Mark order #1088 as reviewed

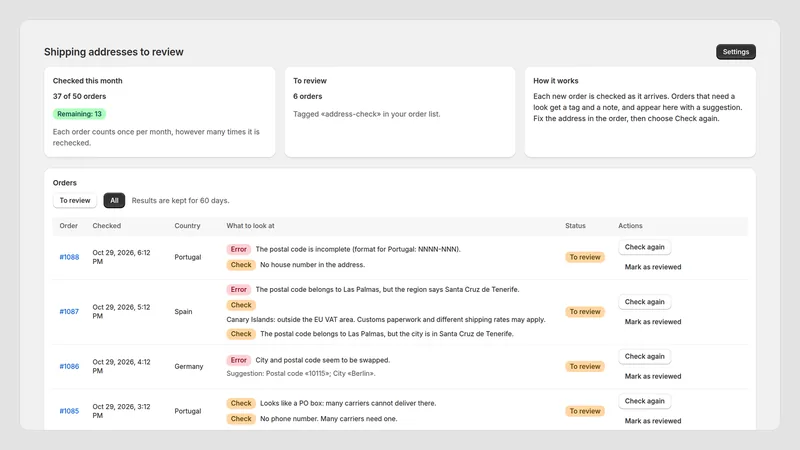[x=653, y=267]
